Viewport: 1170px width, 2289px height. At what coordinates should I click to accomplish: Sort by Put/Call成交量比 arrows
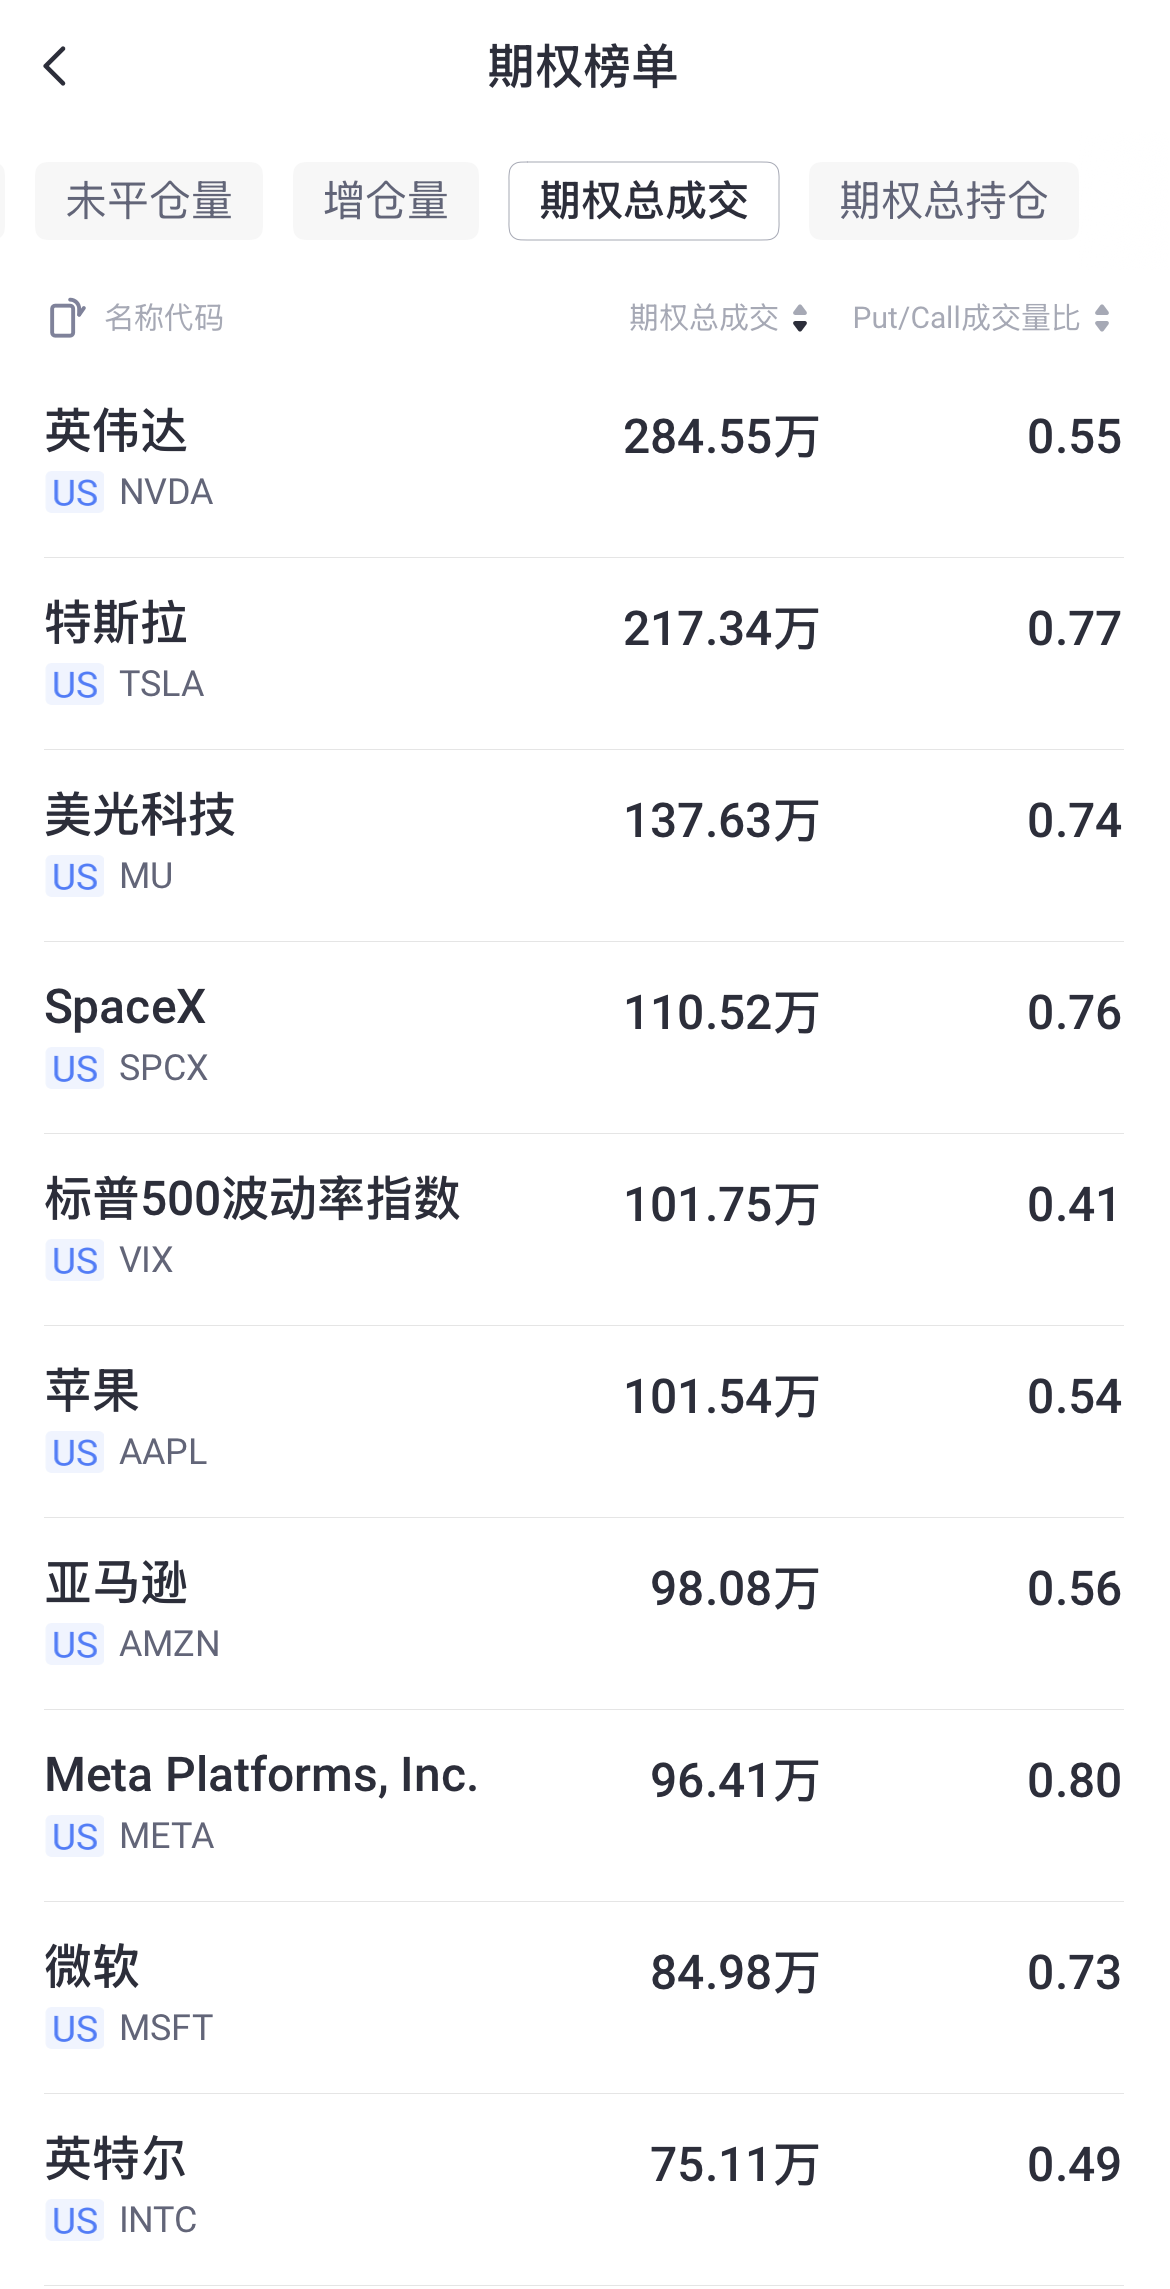tap(1102, 318)
